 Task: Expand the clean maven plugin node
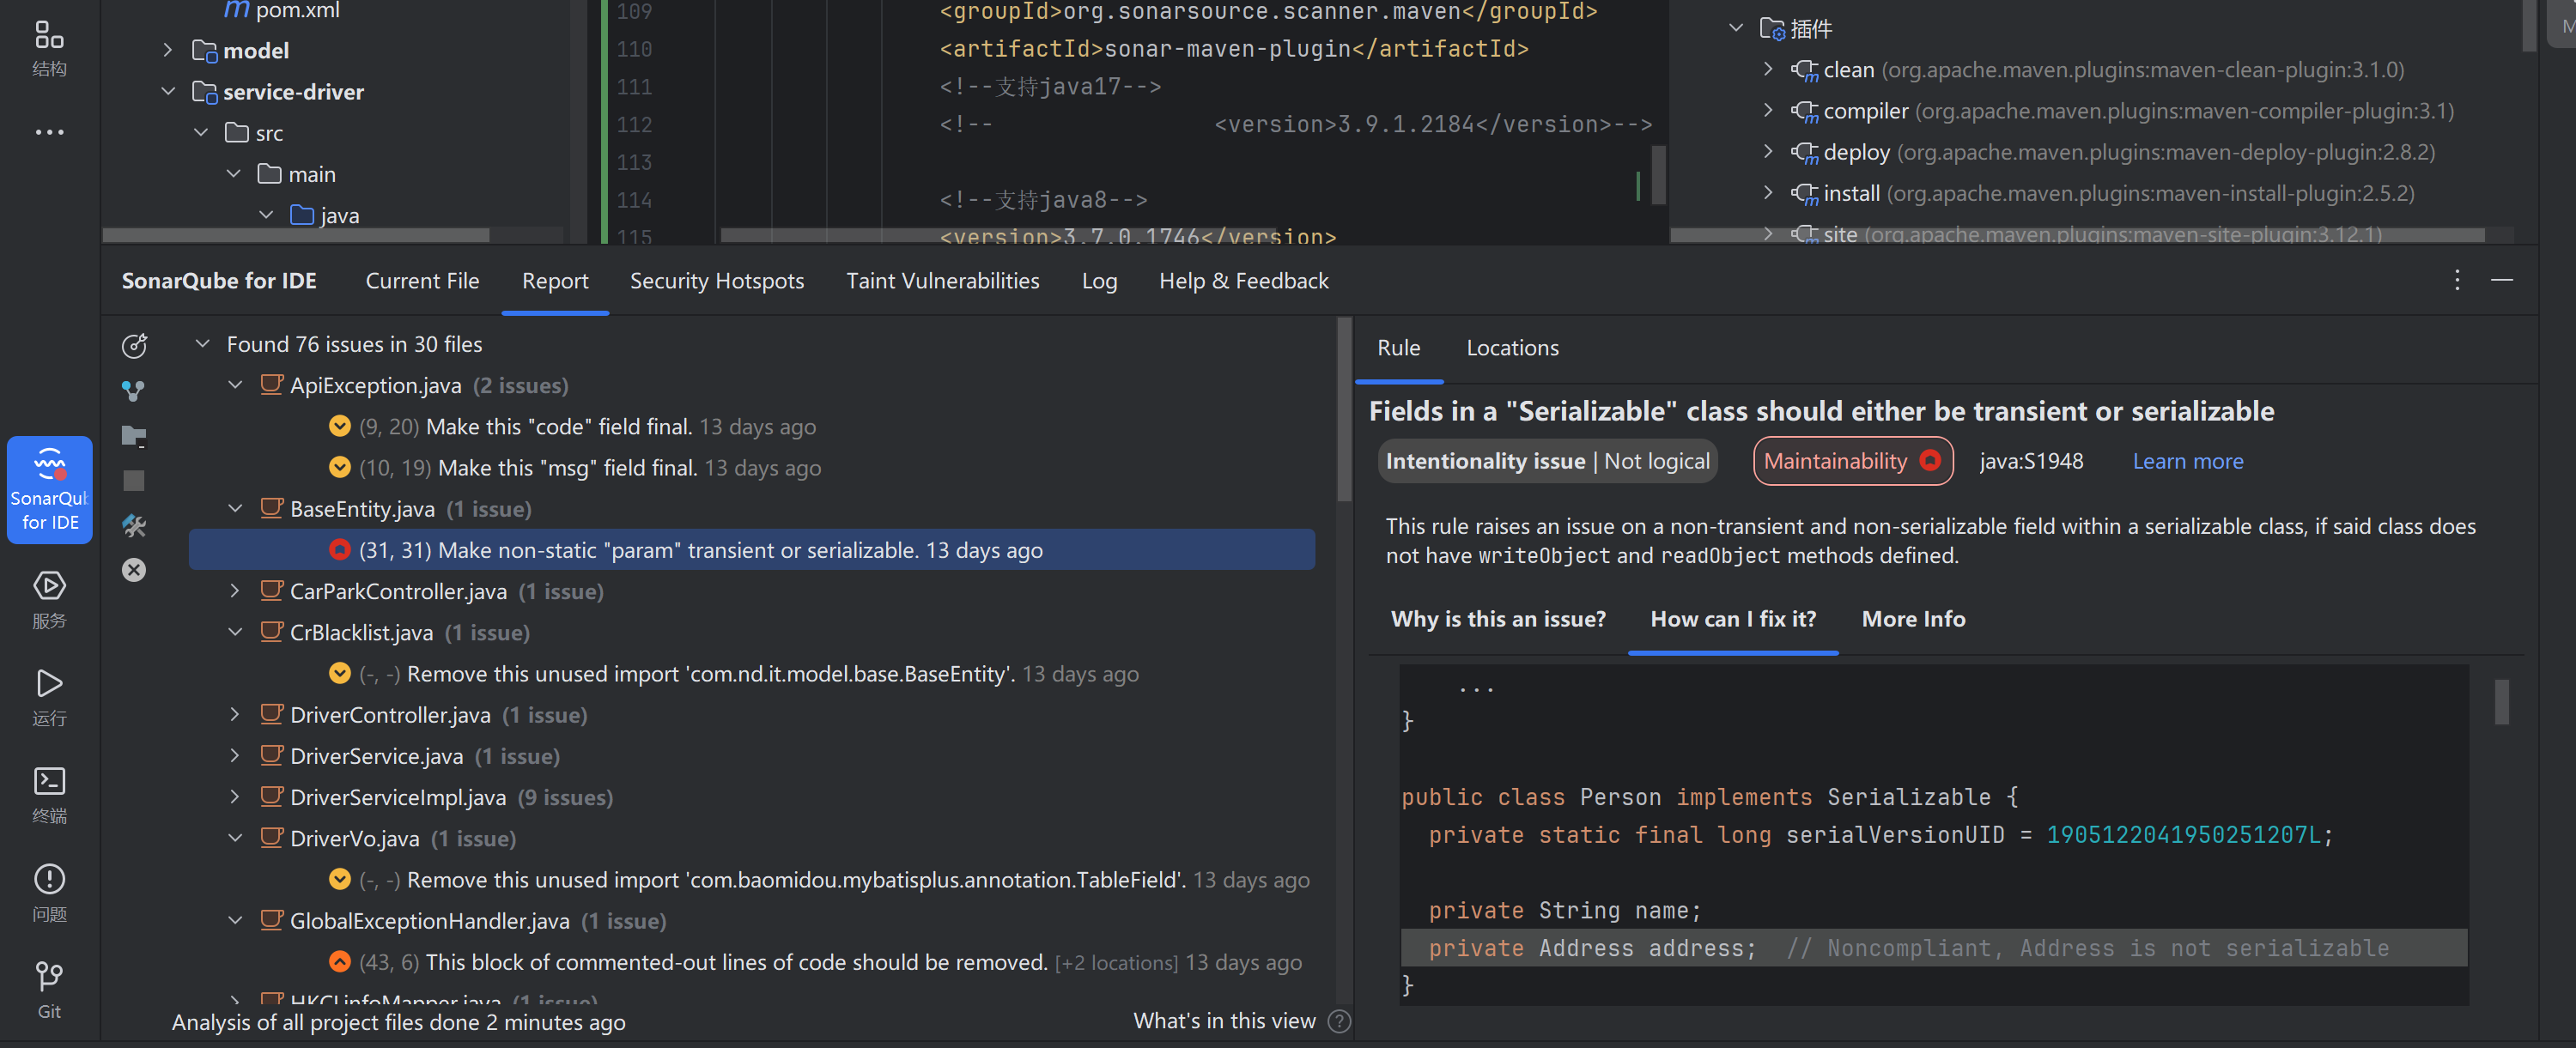click(1768, 70)
